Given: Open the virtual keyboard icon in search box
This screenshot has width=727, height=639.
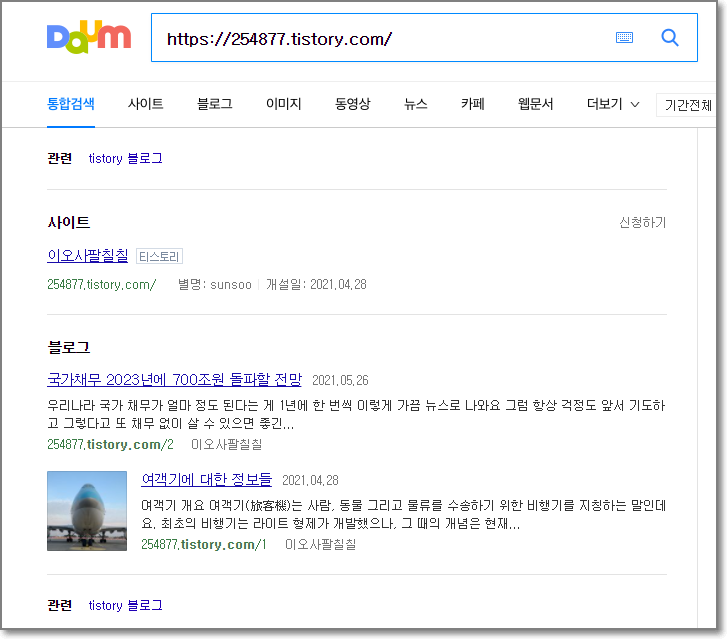Looking at the screenshot, I should coord(624,38).
